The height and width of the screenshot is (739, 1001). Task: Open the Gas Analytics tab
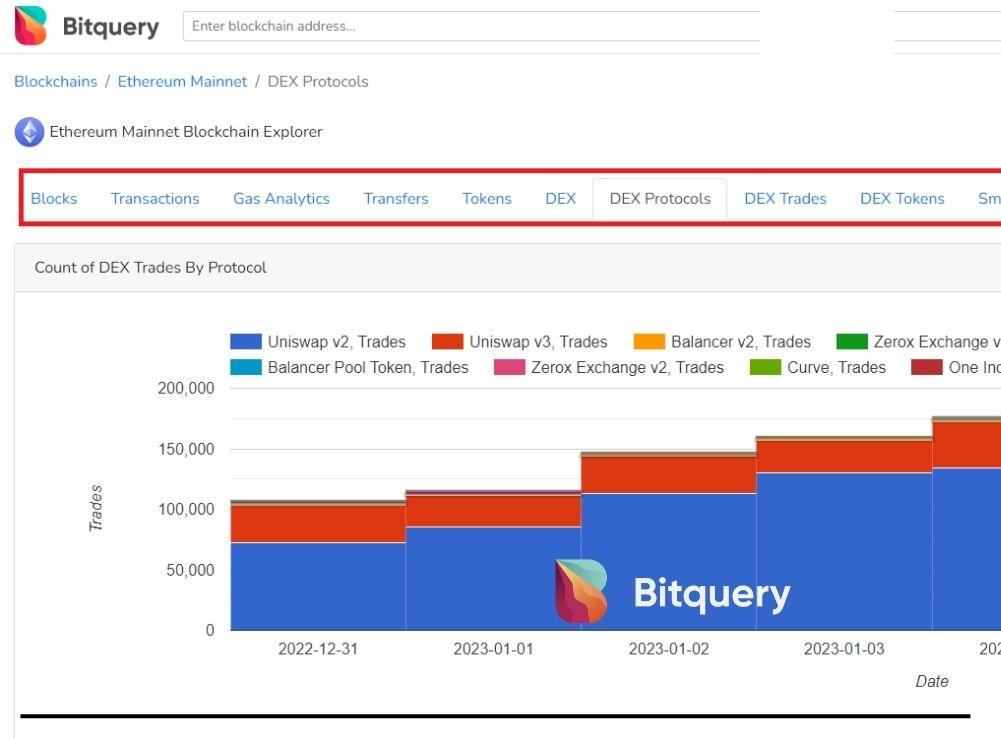click(x=282, y=198)
